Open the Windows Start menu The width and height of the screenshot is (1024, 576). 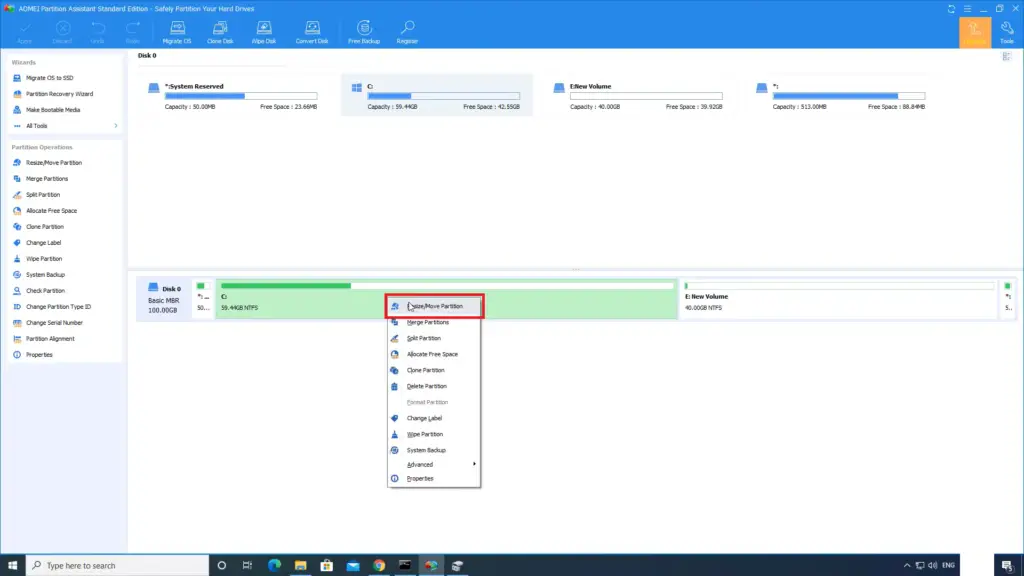point(12,566)
